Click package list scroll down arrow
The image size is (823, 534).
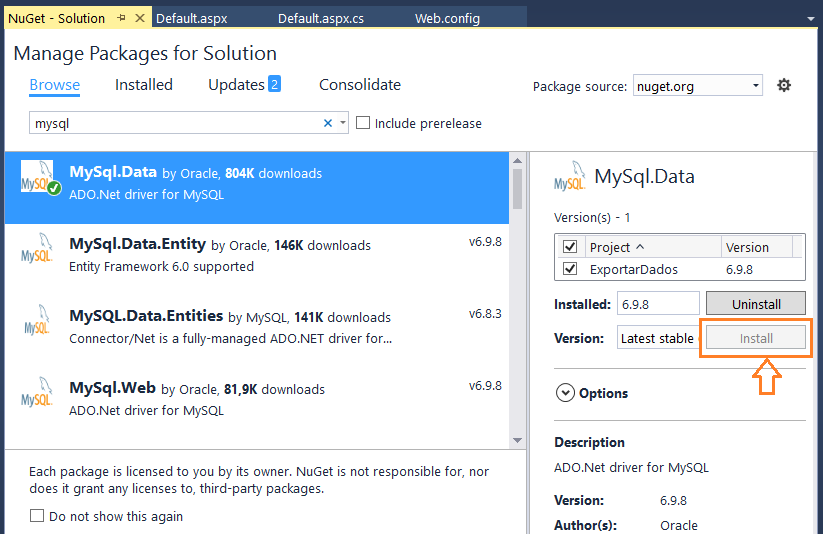point(518,440)
